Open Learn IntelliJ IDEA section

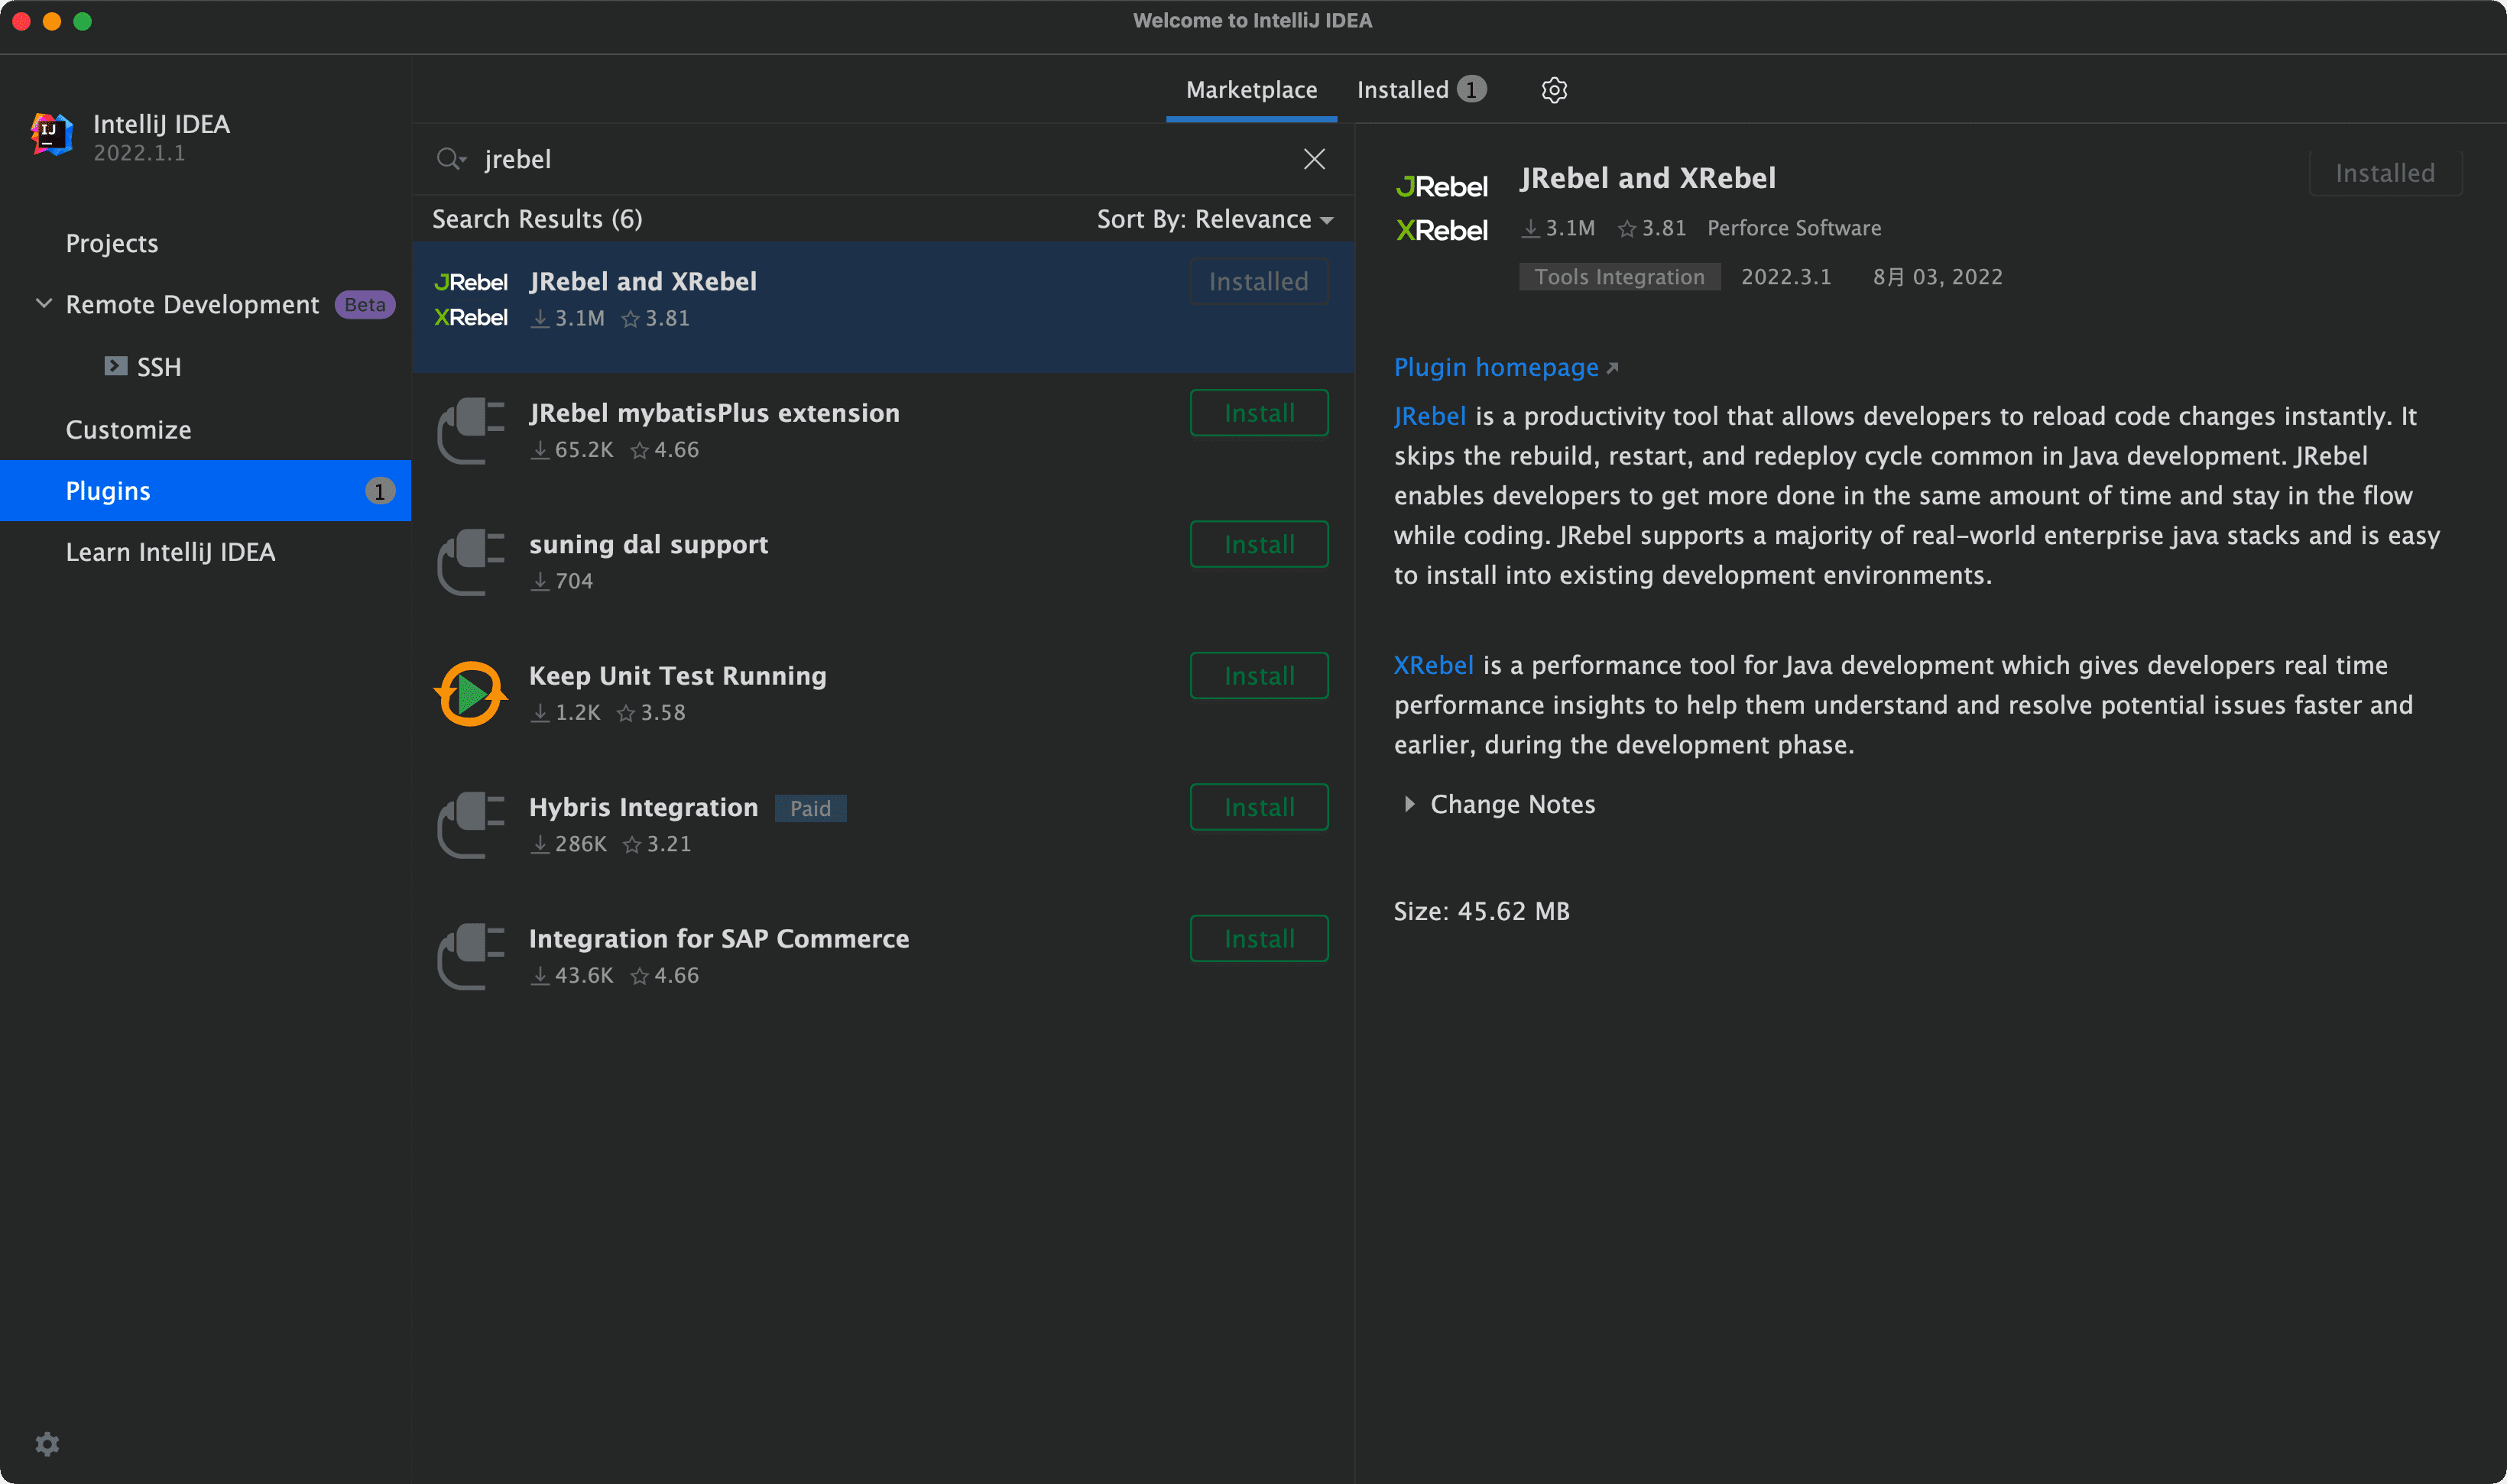(x=170, y=552)
